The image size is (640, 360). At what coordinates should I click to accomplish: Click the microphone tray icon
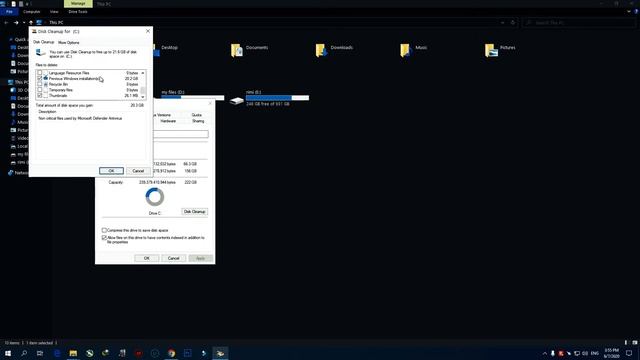553,353
